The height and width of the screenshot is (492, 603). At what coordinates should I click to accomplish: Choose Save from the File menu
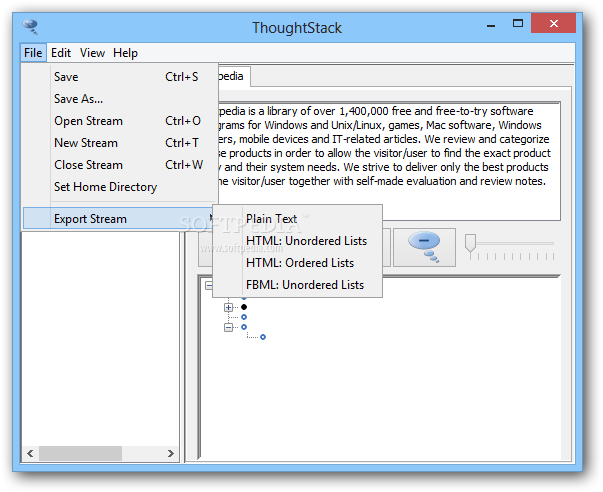(120, 77)
